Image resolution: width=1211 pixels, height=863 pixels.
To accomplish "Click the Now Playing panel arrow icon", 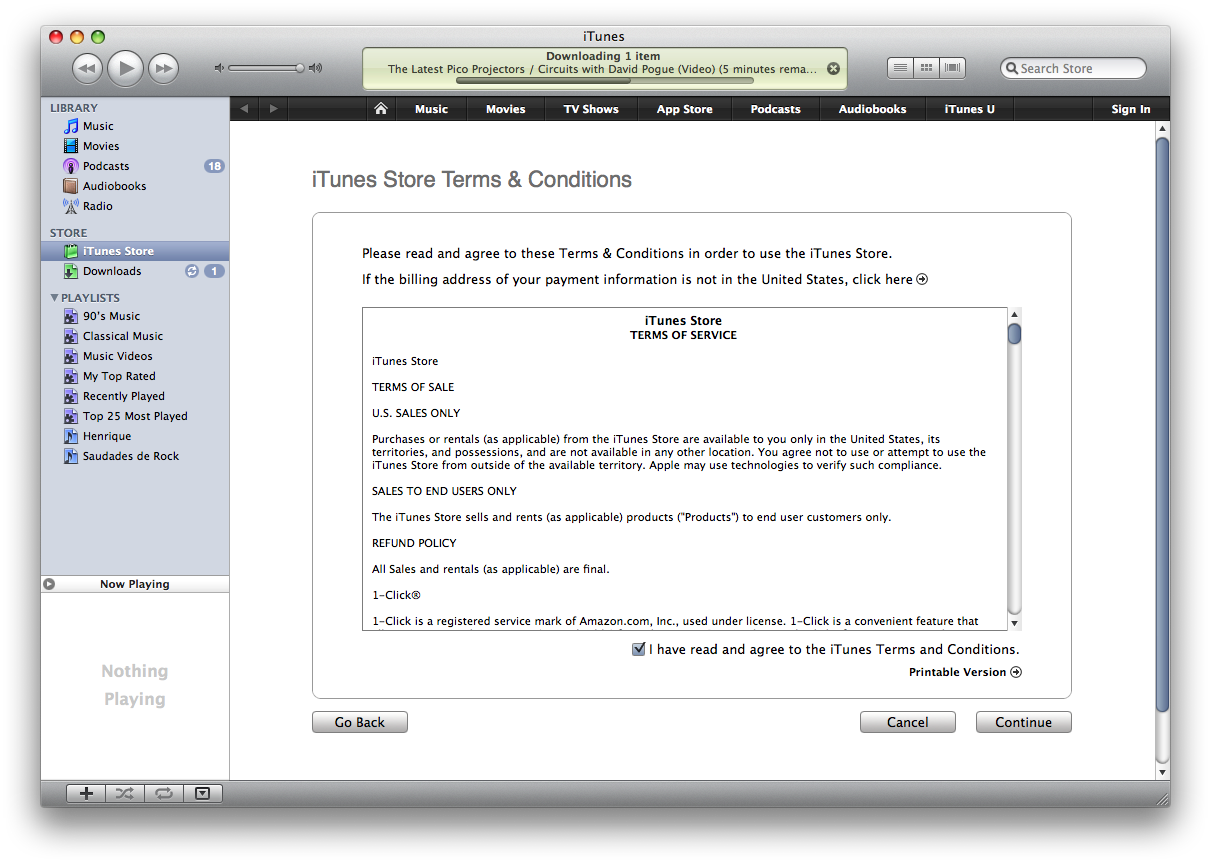I will 49,584.
